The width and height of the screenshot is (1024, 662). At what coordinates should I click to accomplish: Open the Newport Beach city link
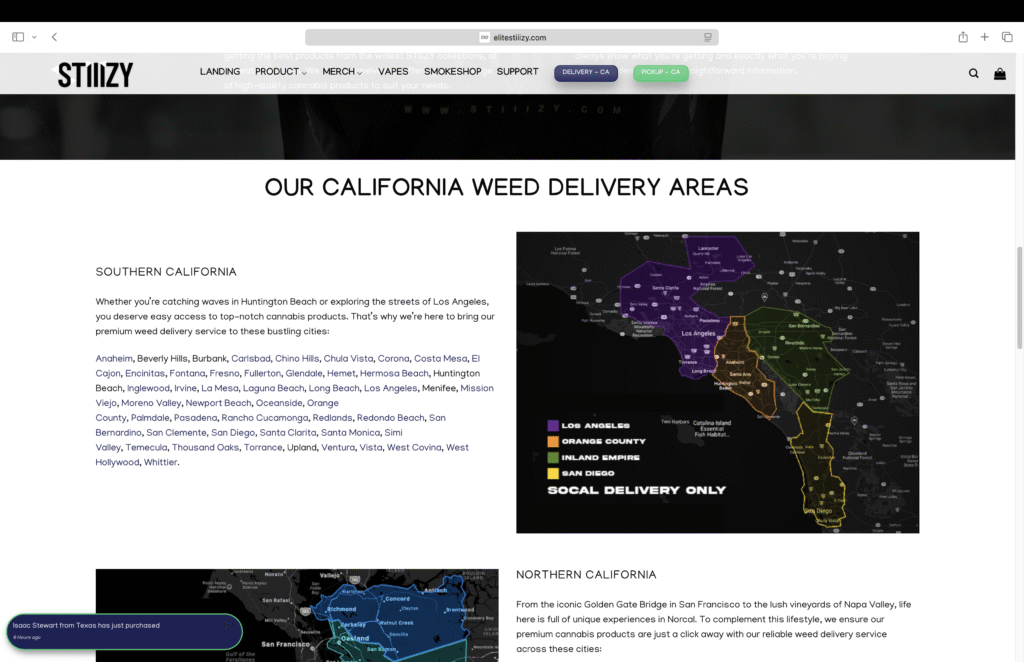219,403
